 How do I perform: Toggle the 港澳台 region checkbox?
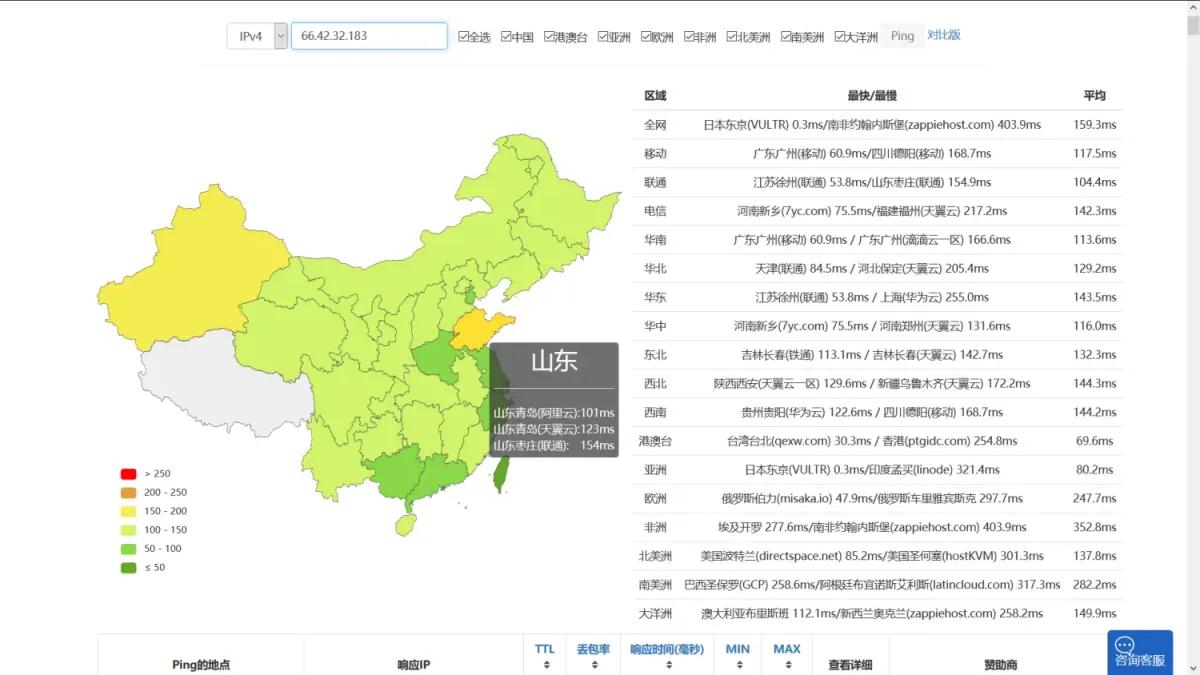(x=550, y=37)
